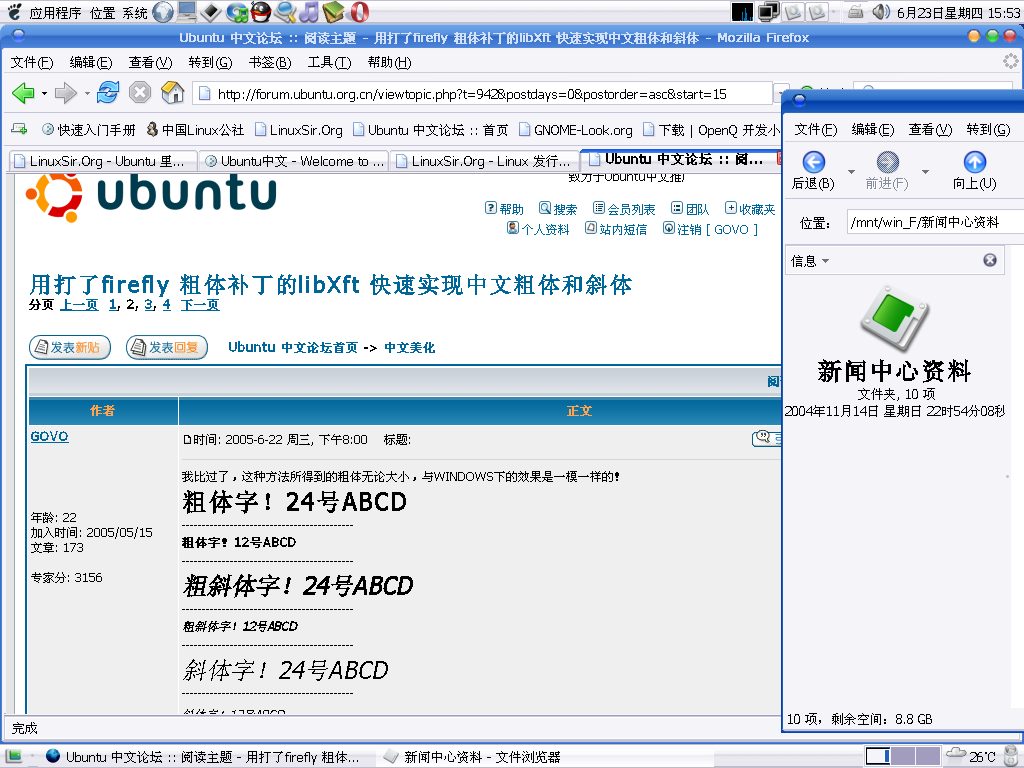
Task: Click the 上一页 previous page link
Action: pyautogui.click(x=80, y=304)
